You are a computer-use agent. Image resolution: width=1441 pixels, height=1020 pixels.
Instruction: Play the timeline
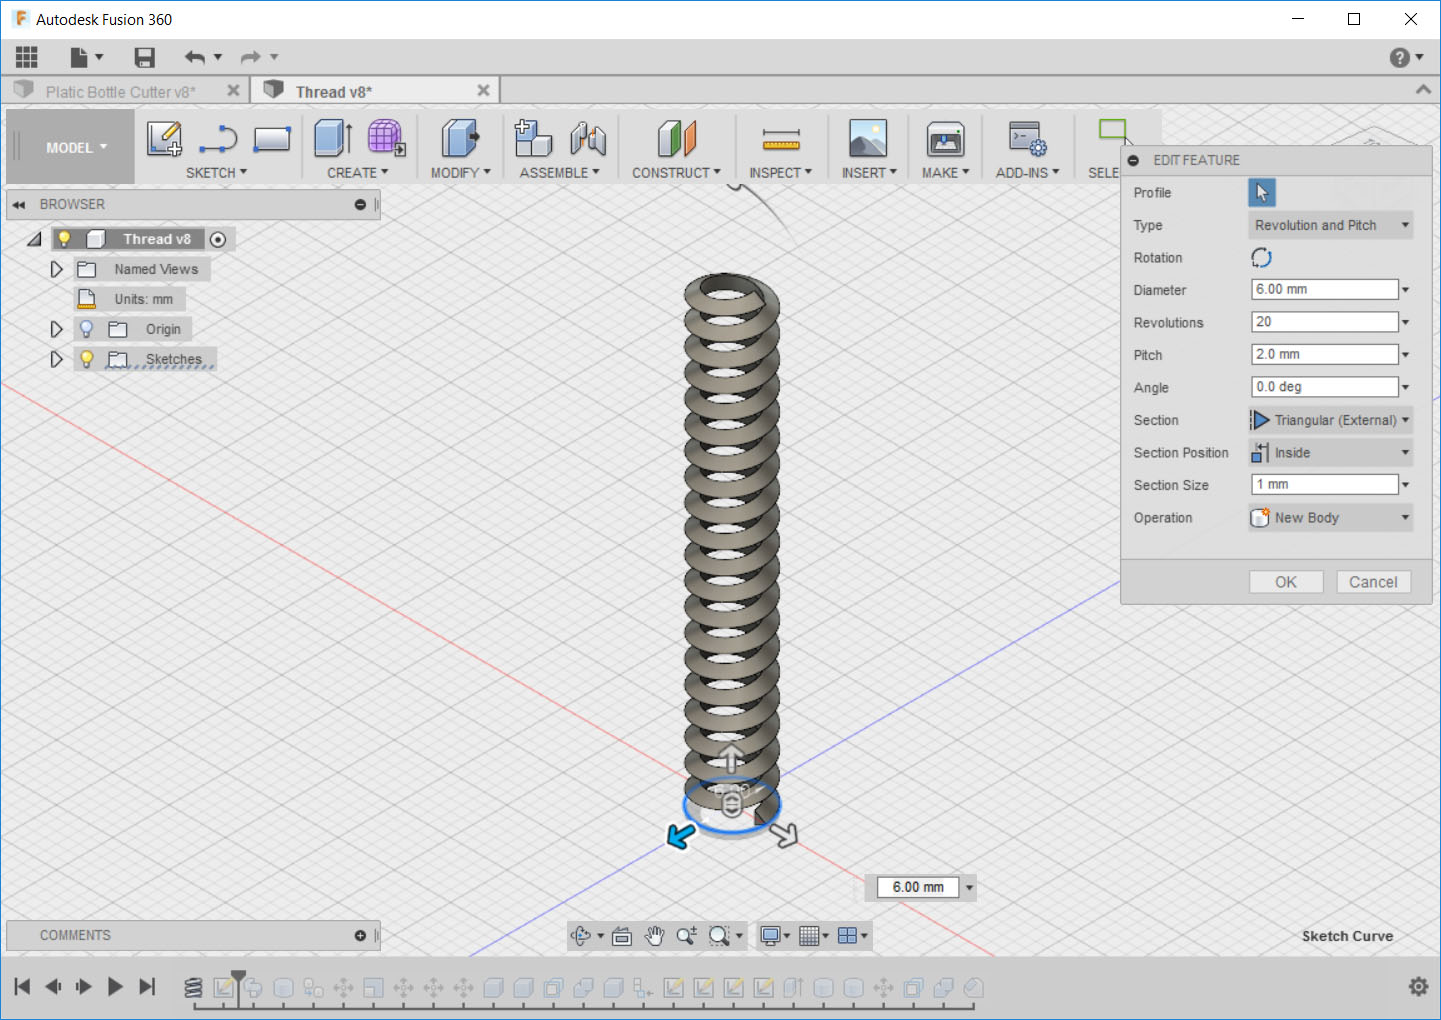click(x=115, y=987)
